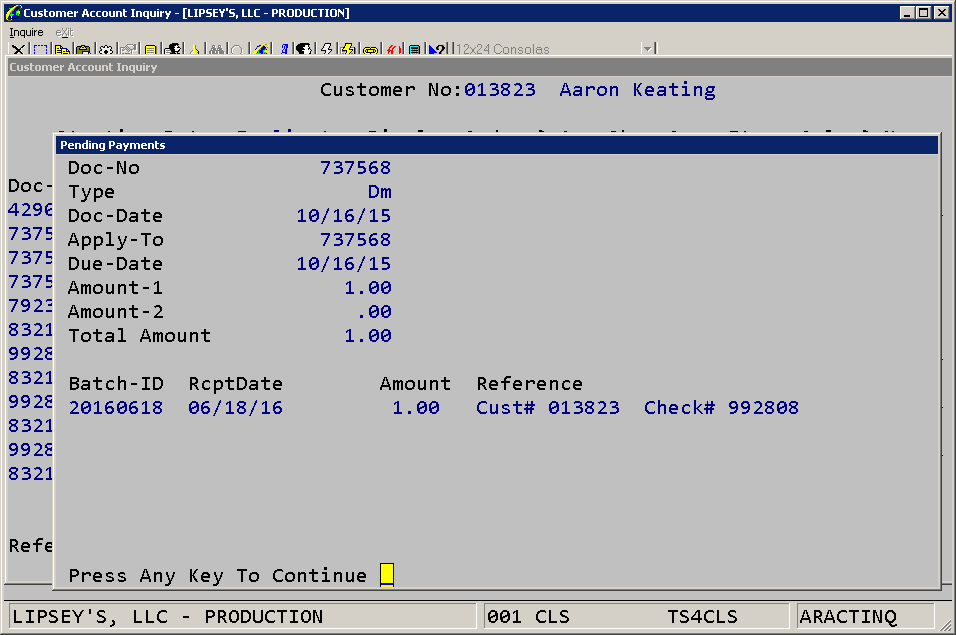Click the RcptDate column header
956x635 pixels.
[x=235, y=384]
